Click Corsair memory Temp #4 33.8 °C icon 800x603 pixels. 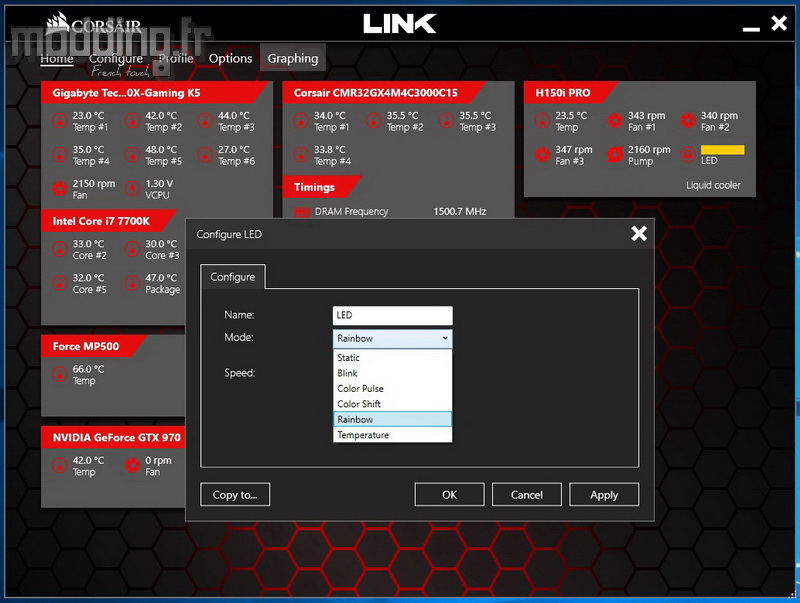(301, 155)
